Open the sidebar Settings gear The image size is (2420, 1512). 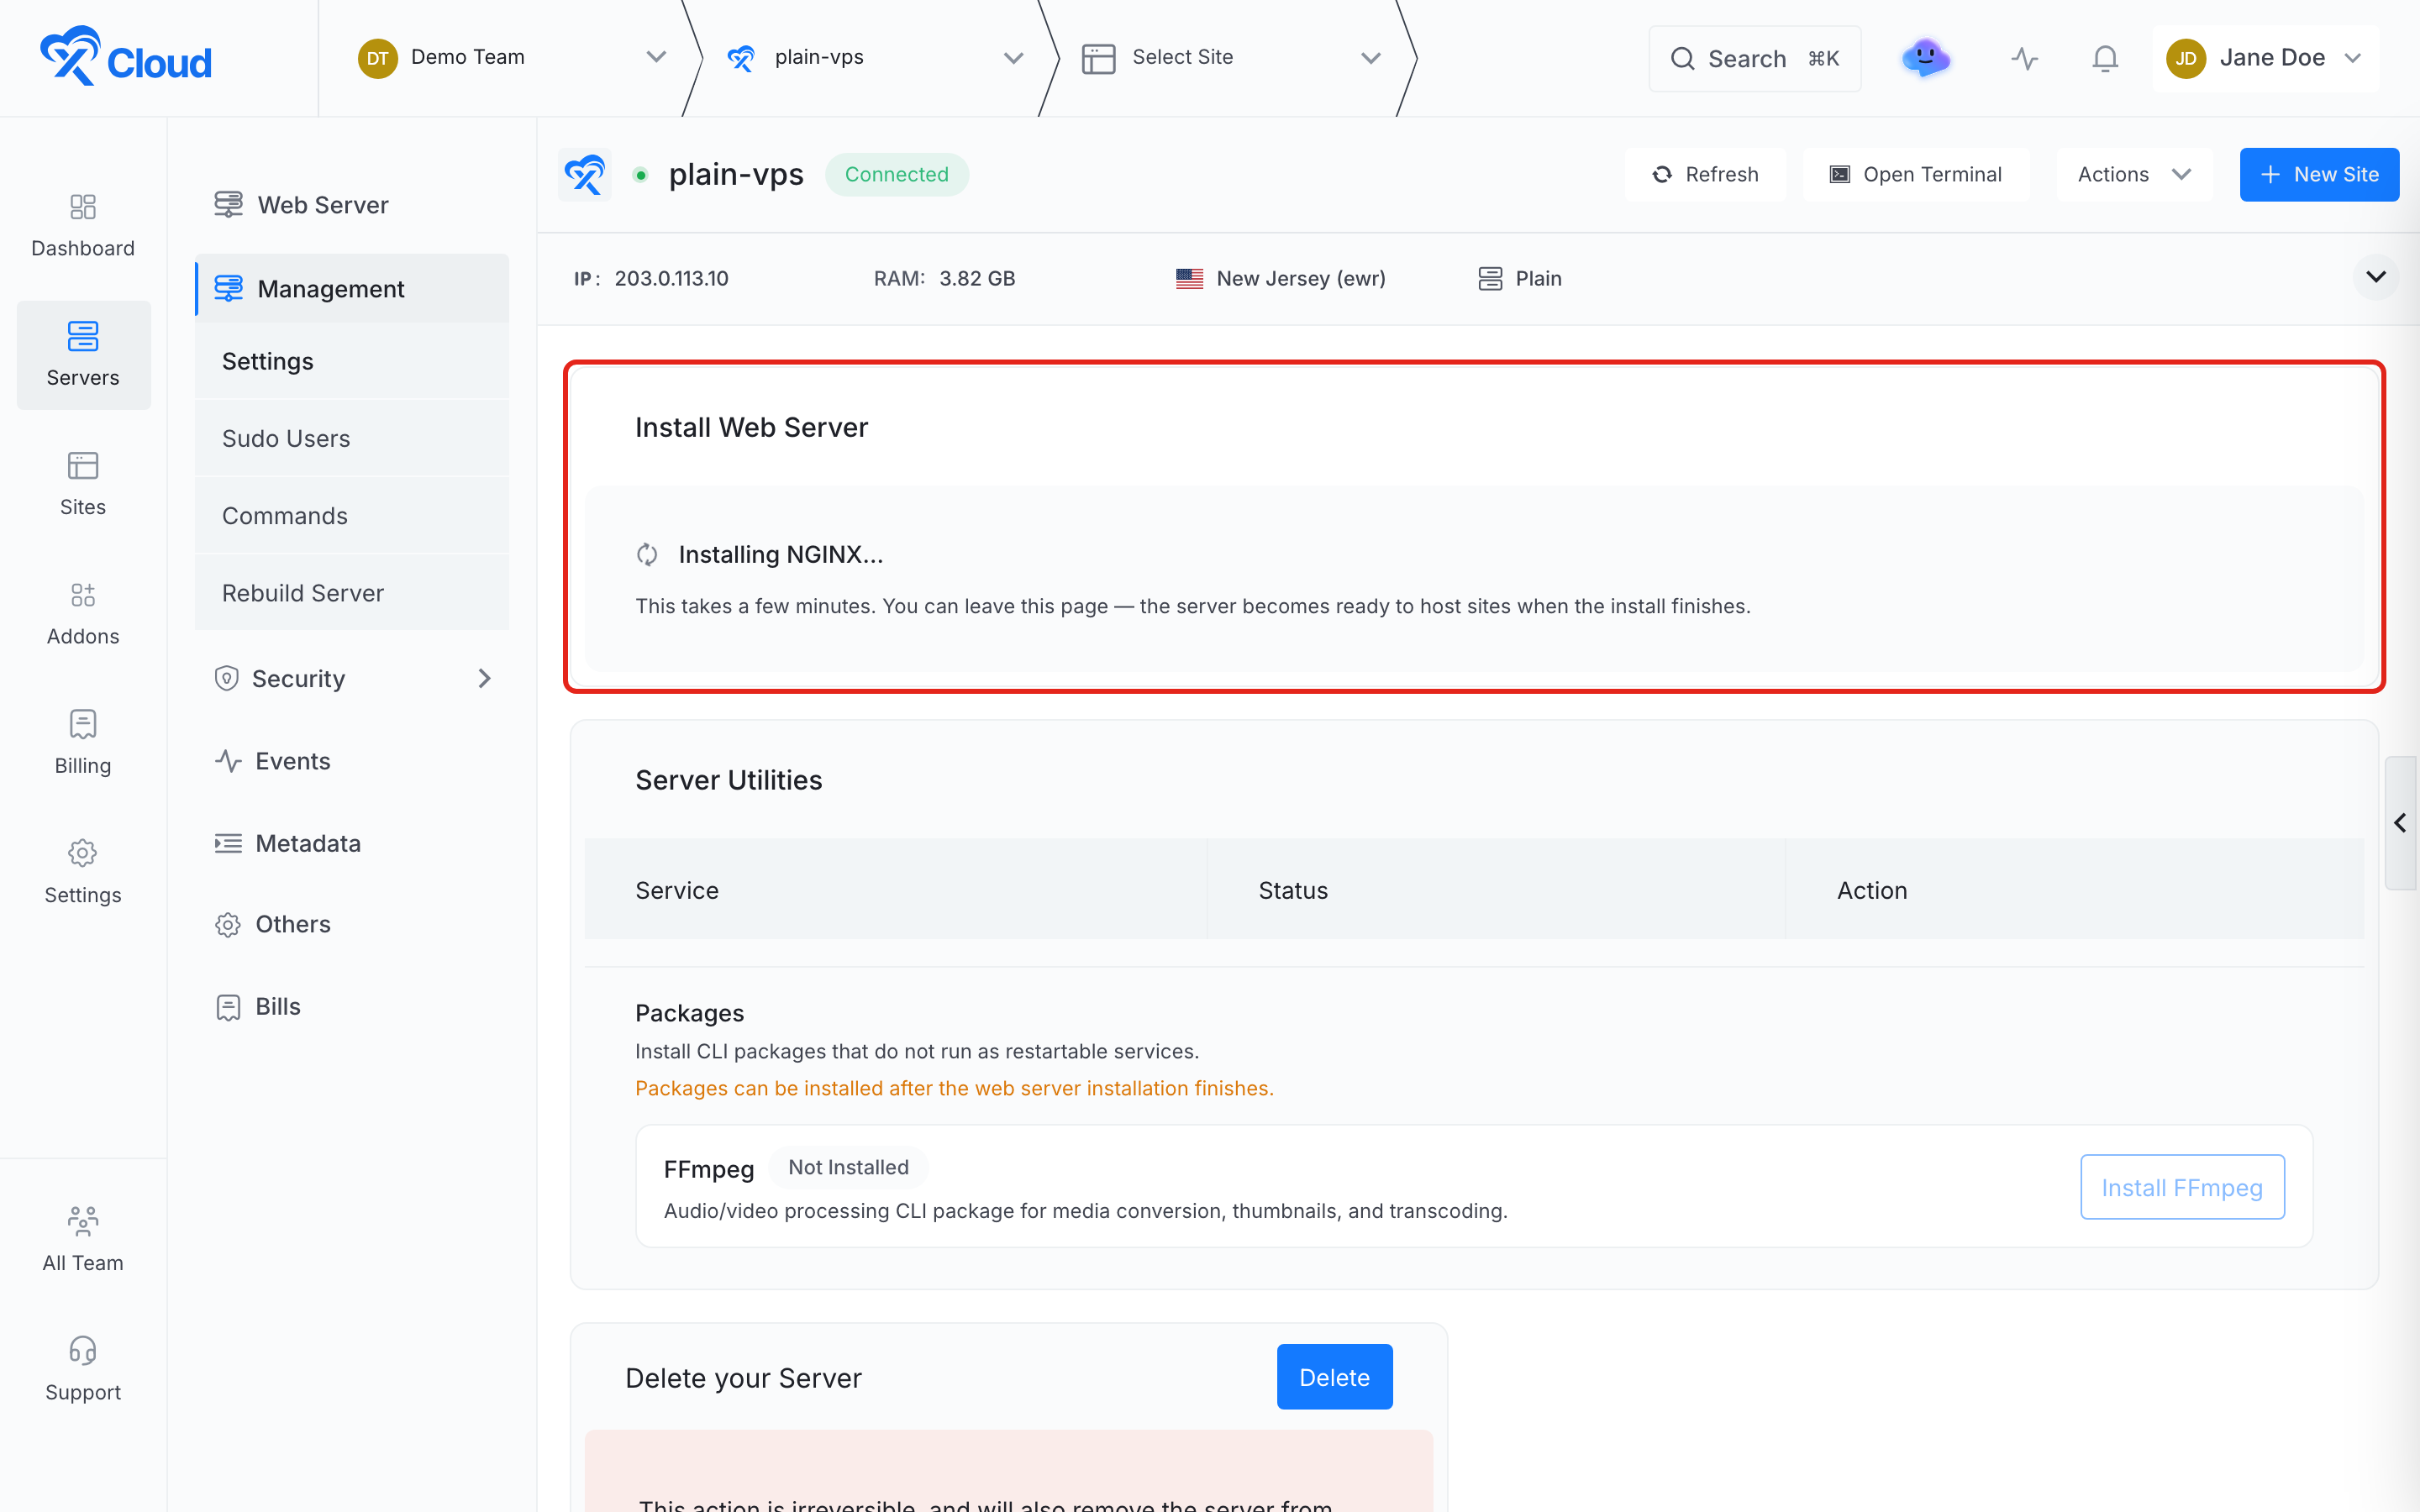tap(83, 872)
